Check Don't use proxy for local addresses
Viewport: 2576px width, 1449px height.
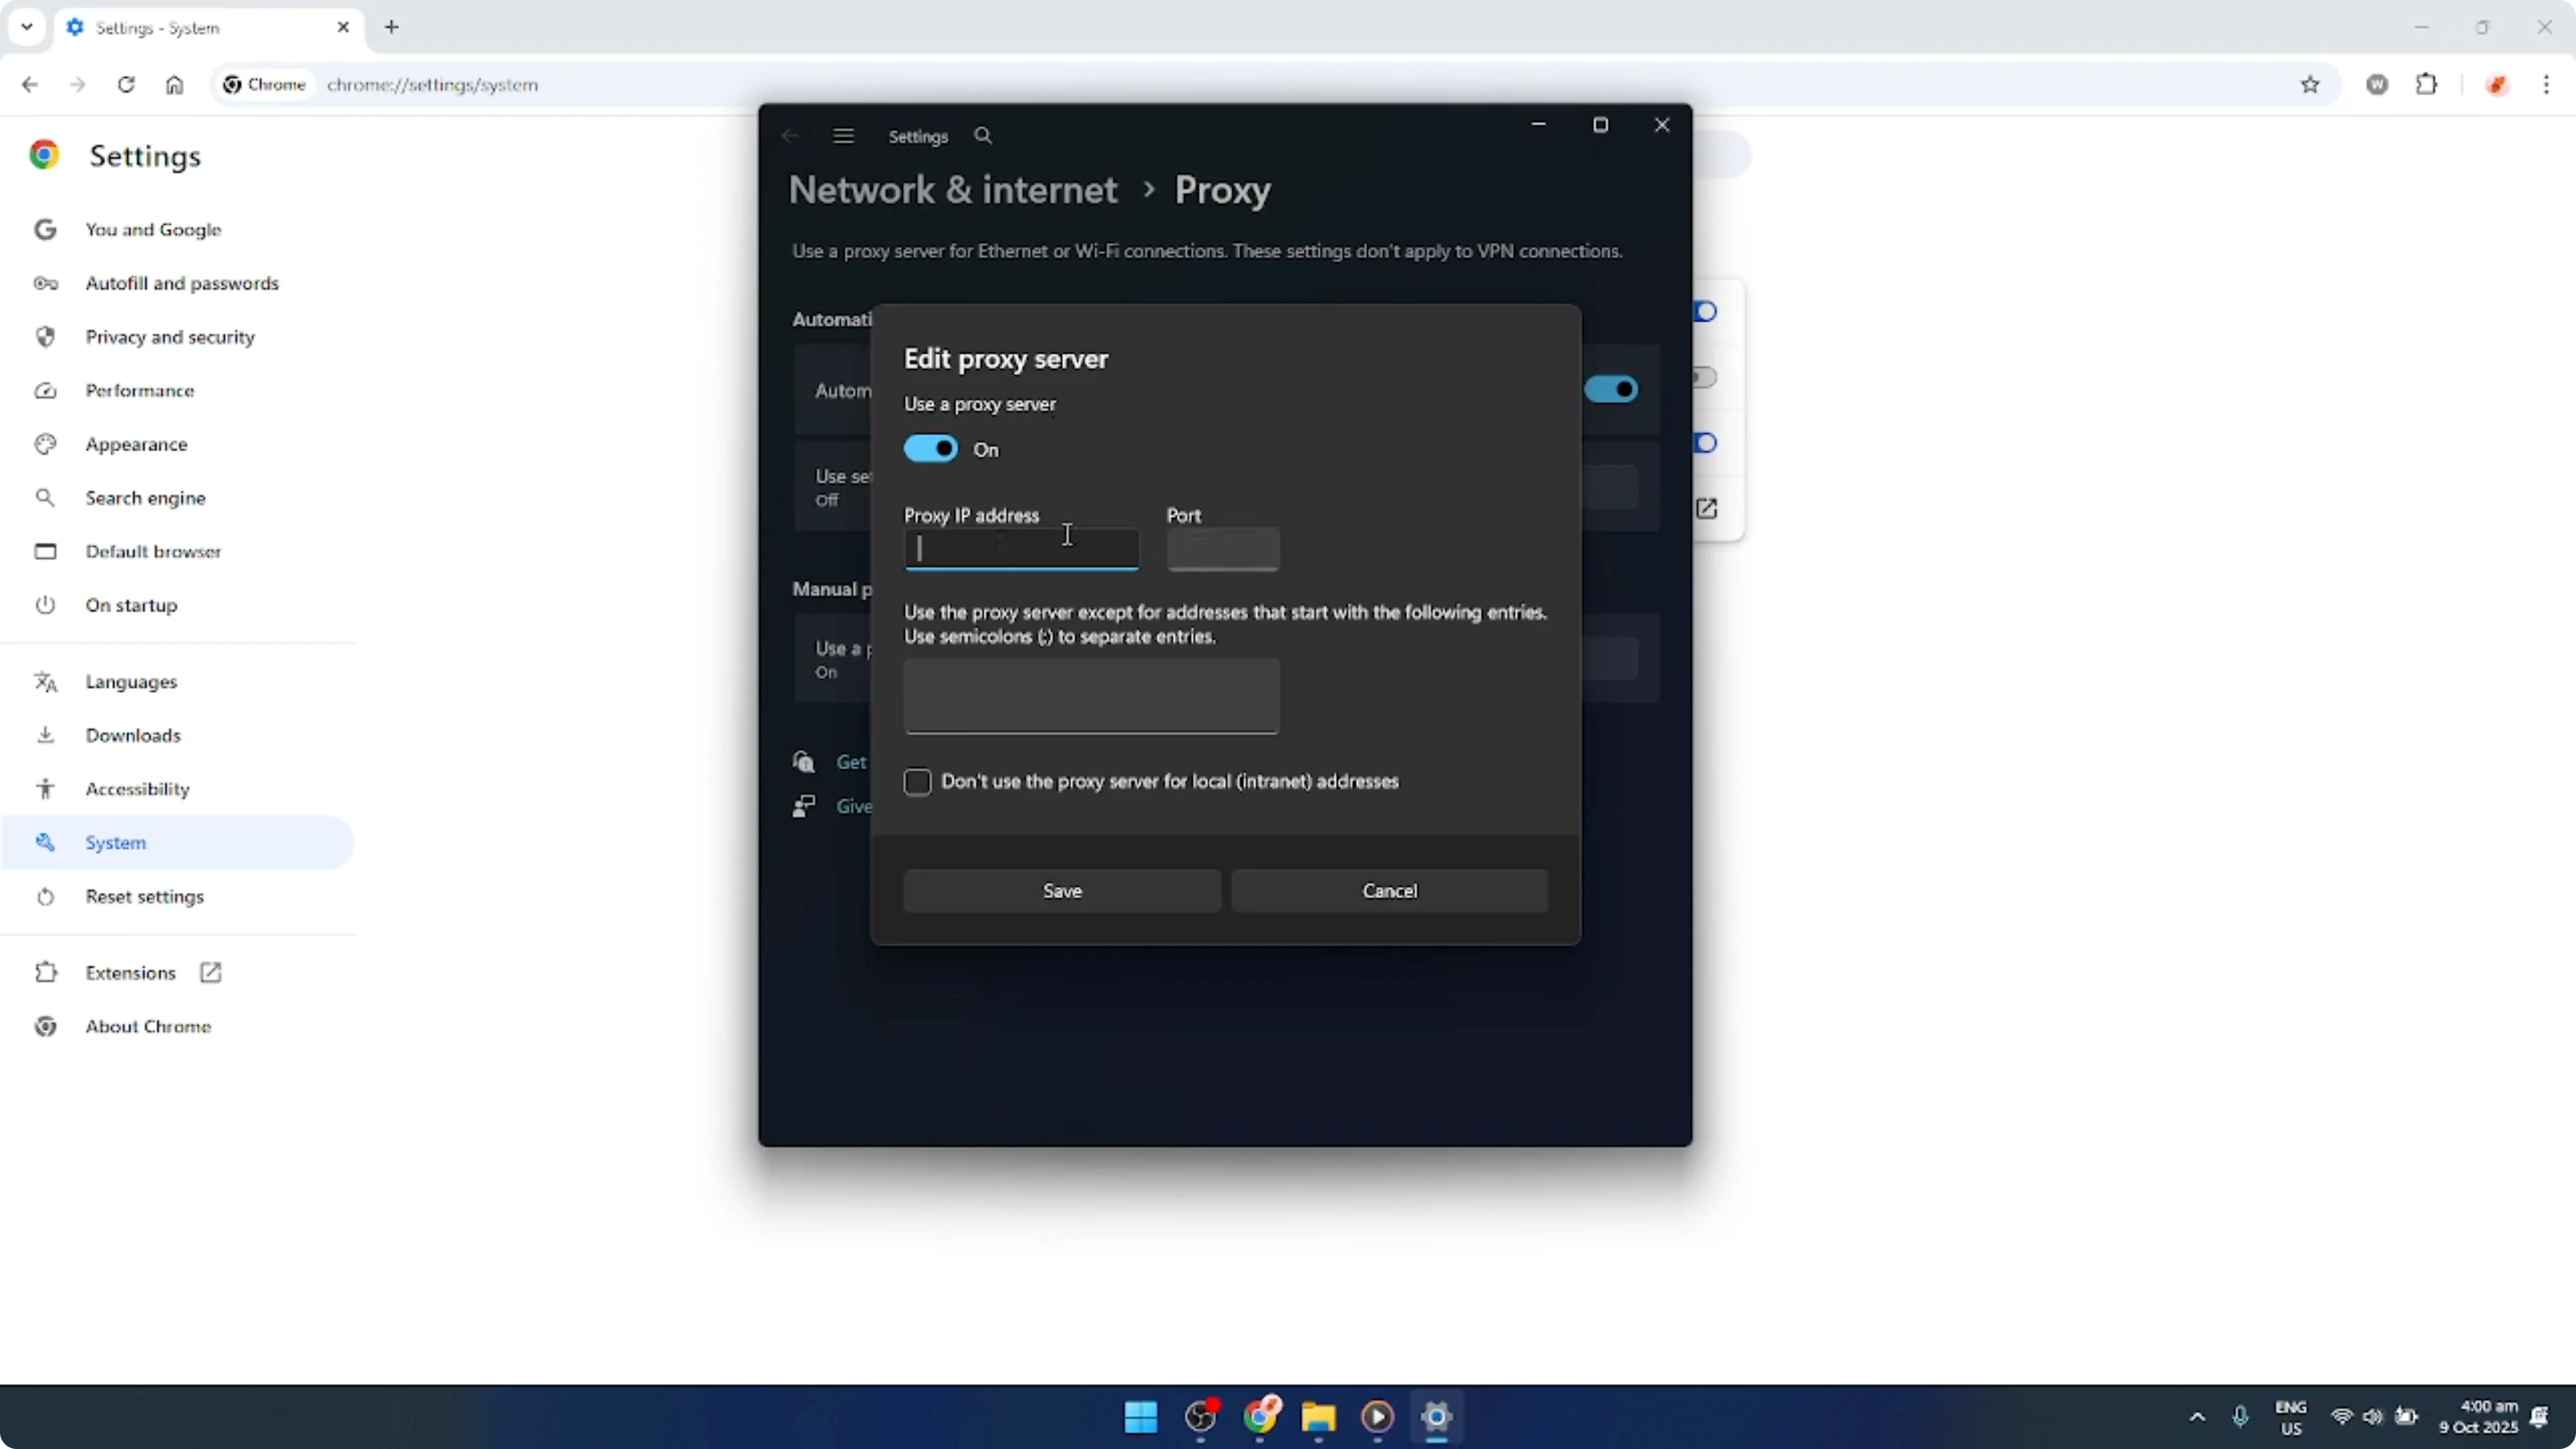pos(917,782)
